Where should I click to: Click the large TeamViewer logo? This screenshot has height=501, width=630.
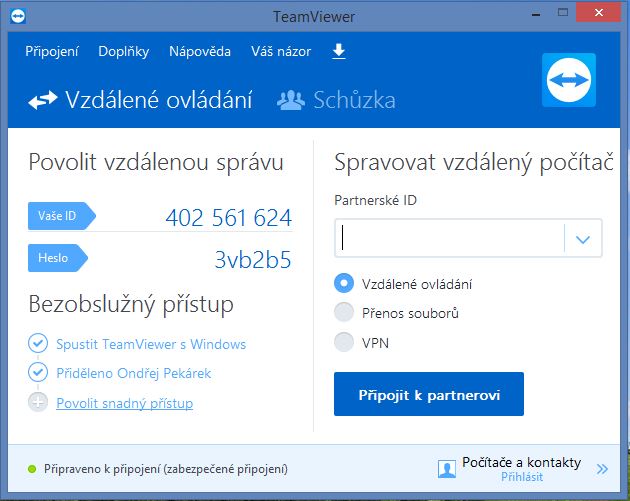point(569,80)
